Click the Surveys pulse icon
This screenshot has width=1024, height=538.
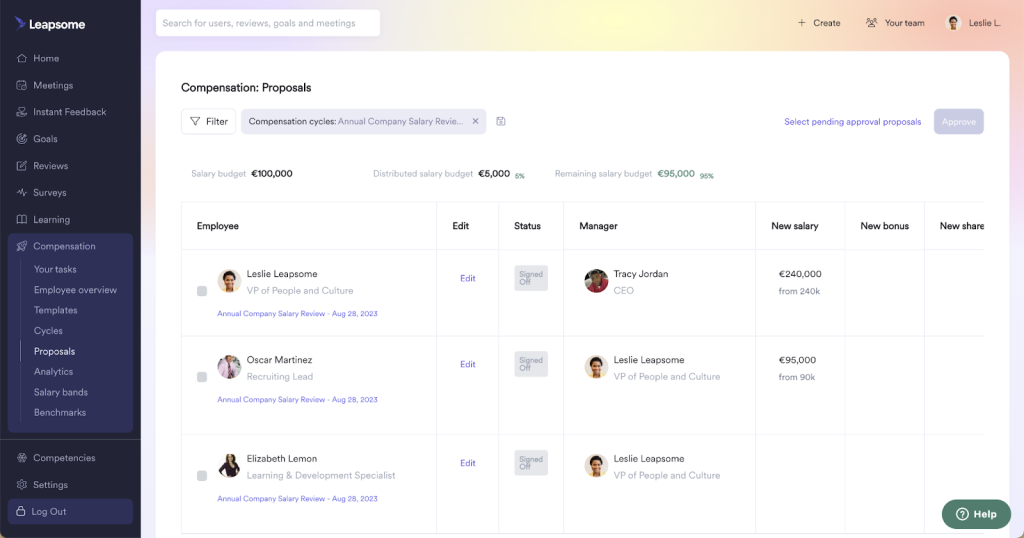[22, 193]
